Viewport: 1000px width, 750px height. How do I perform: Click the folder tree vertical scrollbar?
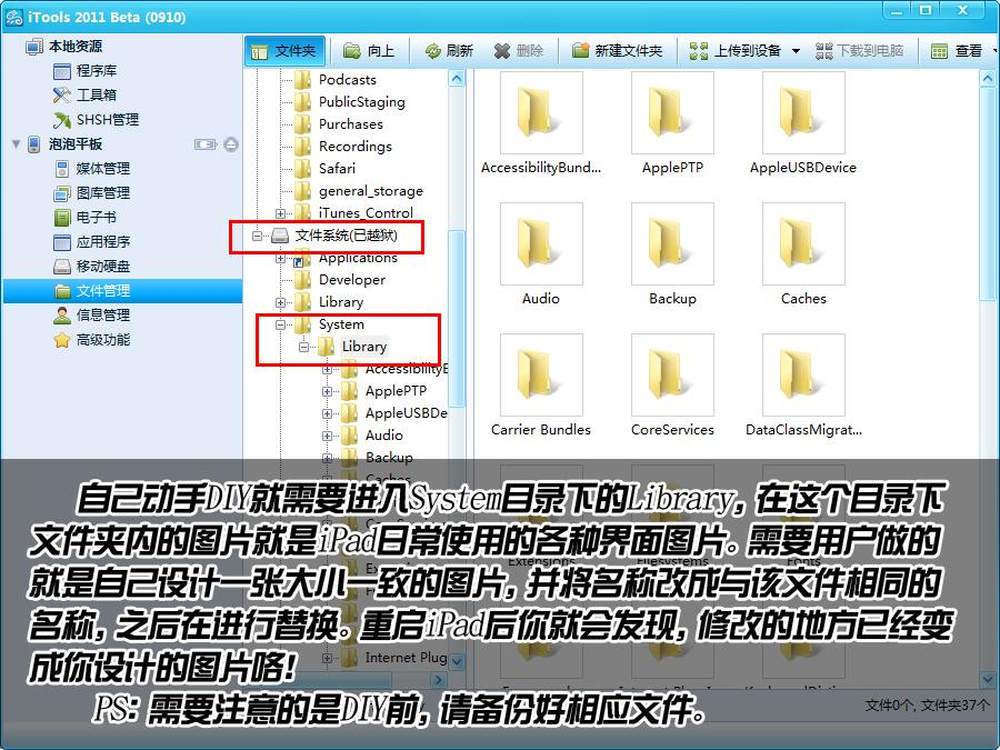click(457, 300)
